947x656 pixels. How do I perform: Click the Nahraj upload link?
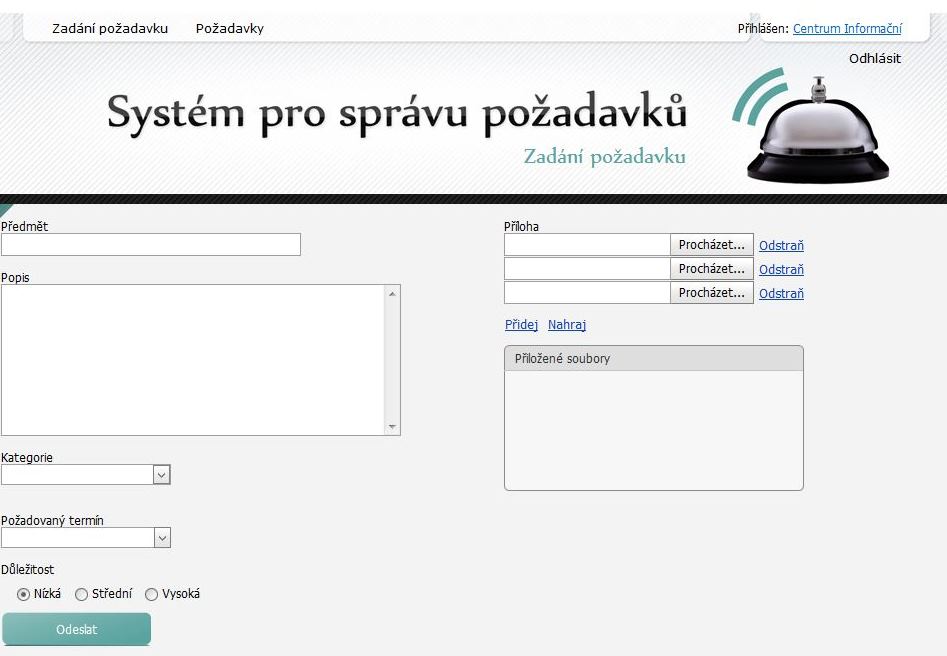(x=567, y=325)
